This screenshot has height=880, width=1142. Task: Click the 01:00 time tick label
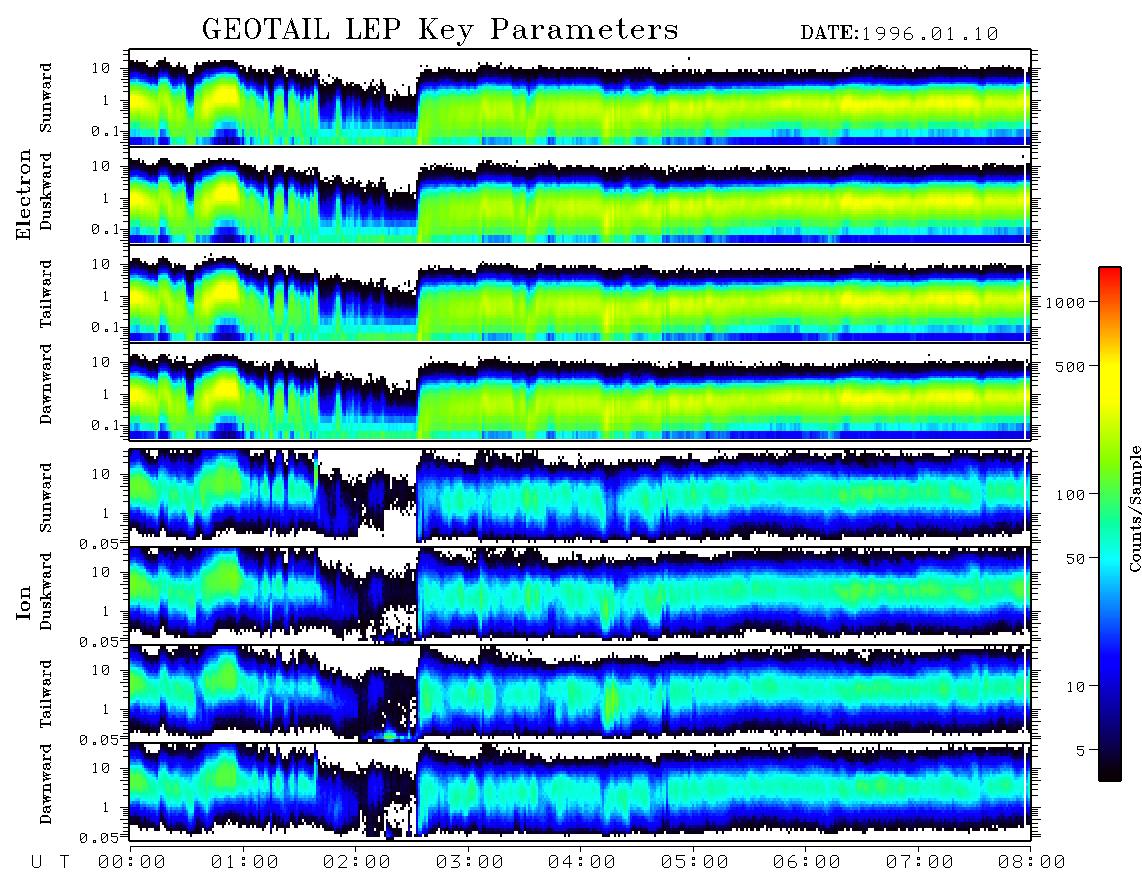245,863
